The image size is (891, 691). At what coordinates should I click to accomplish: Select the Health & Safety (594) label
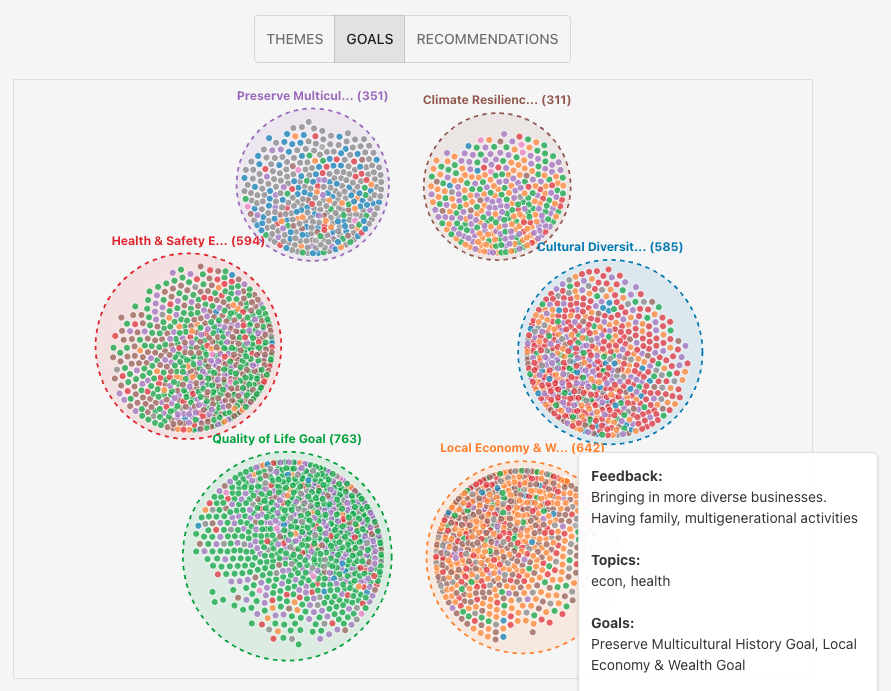click(x=188, y=241)
